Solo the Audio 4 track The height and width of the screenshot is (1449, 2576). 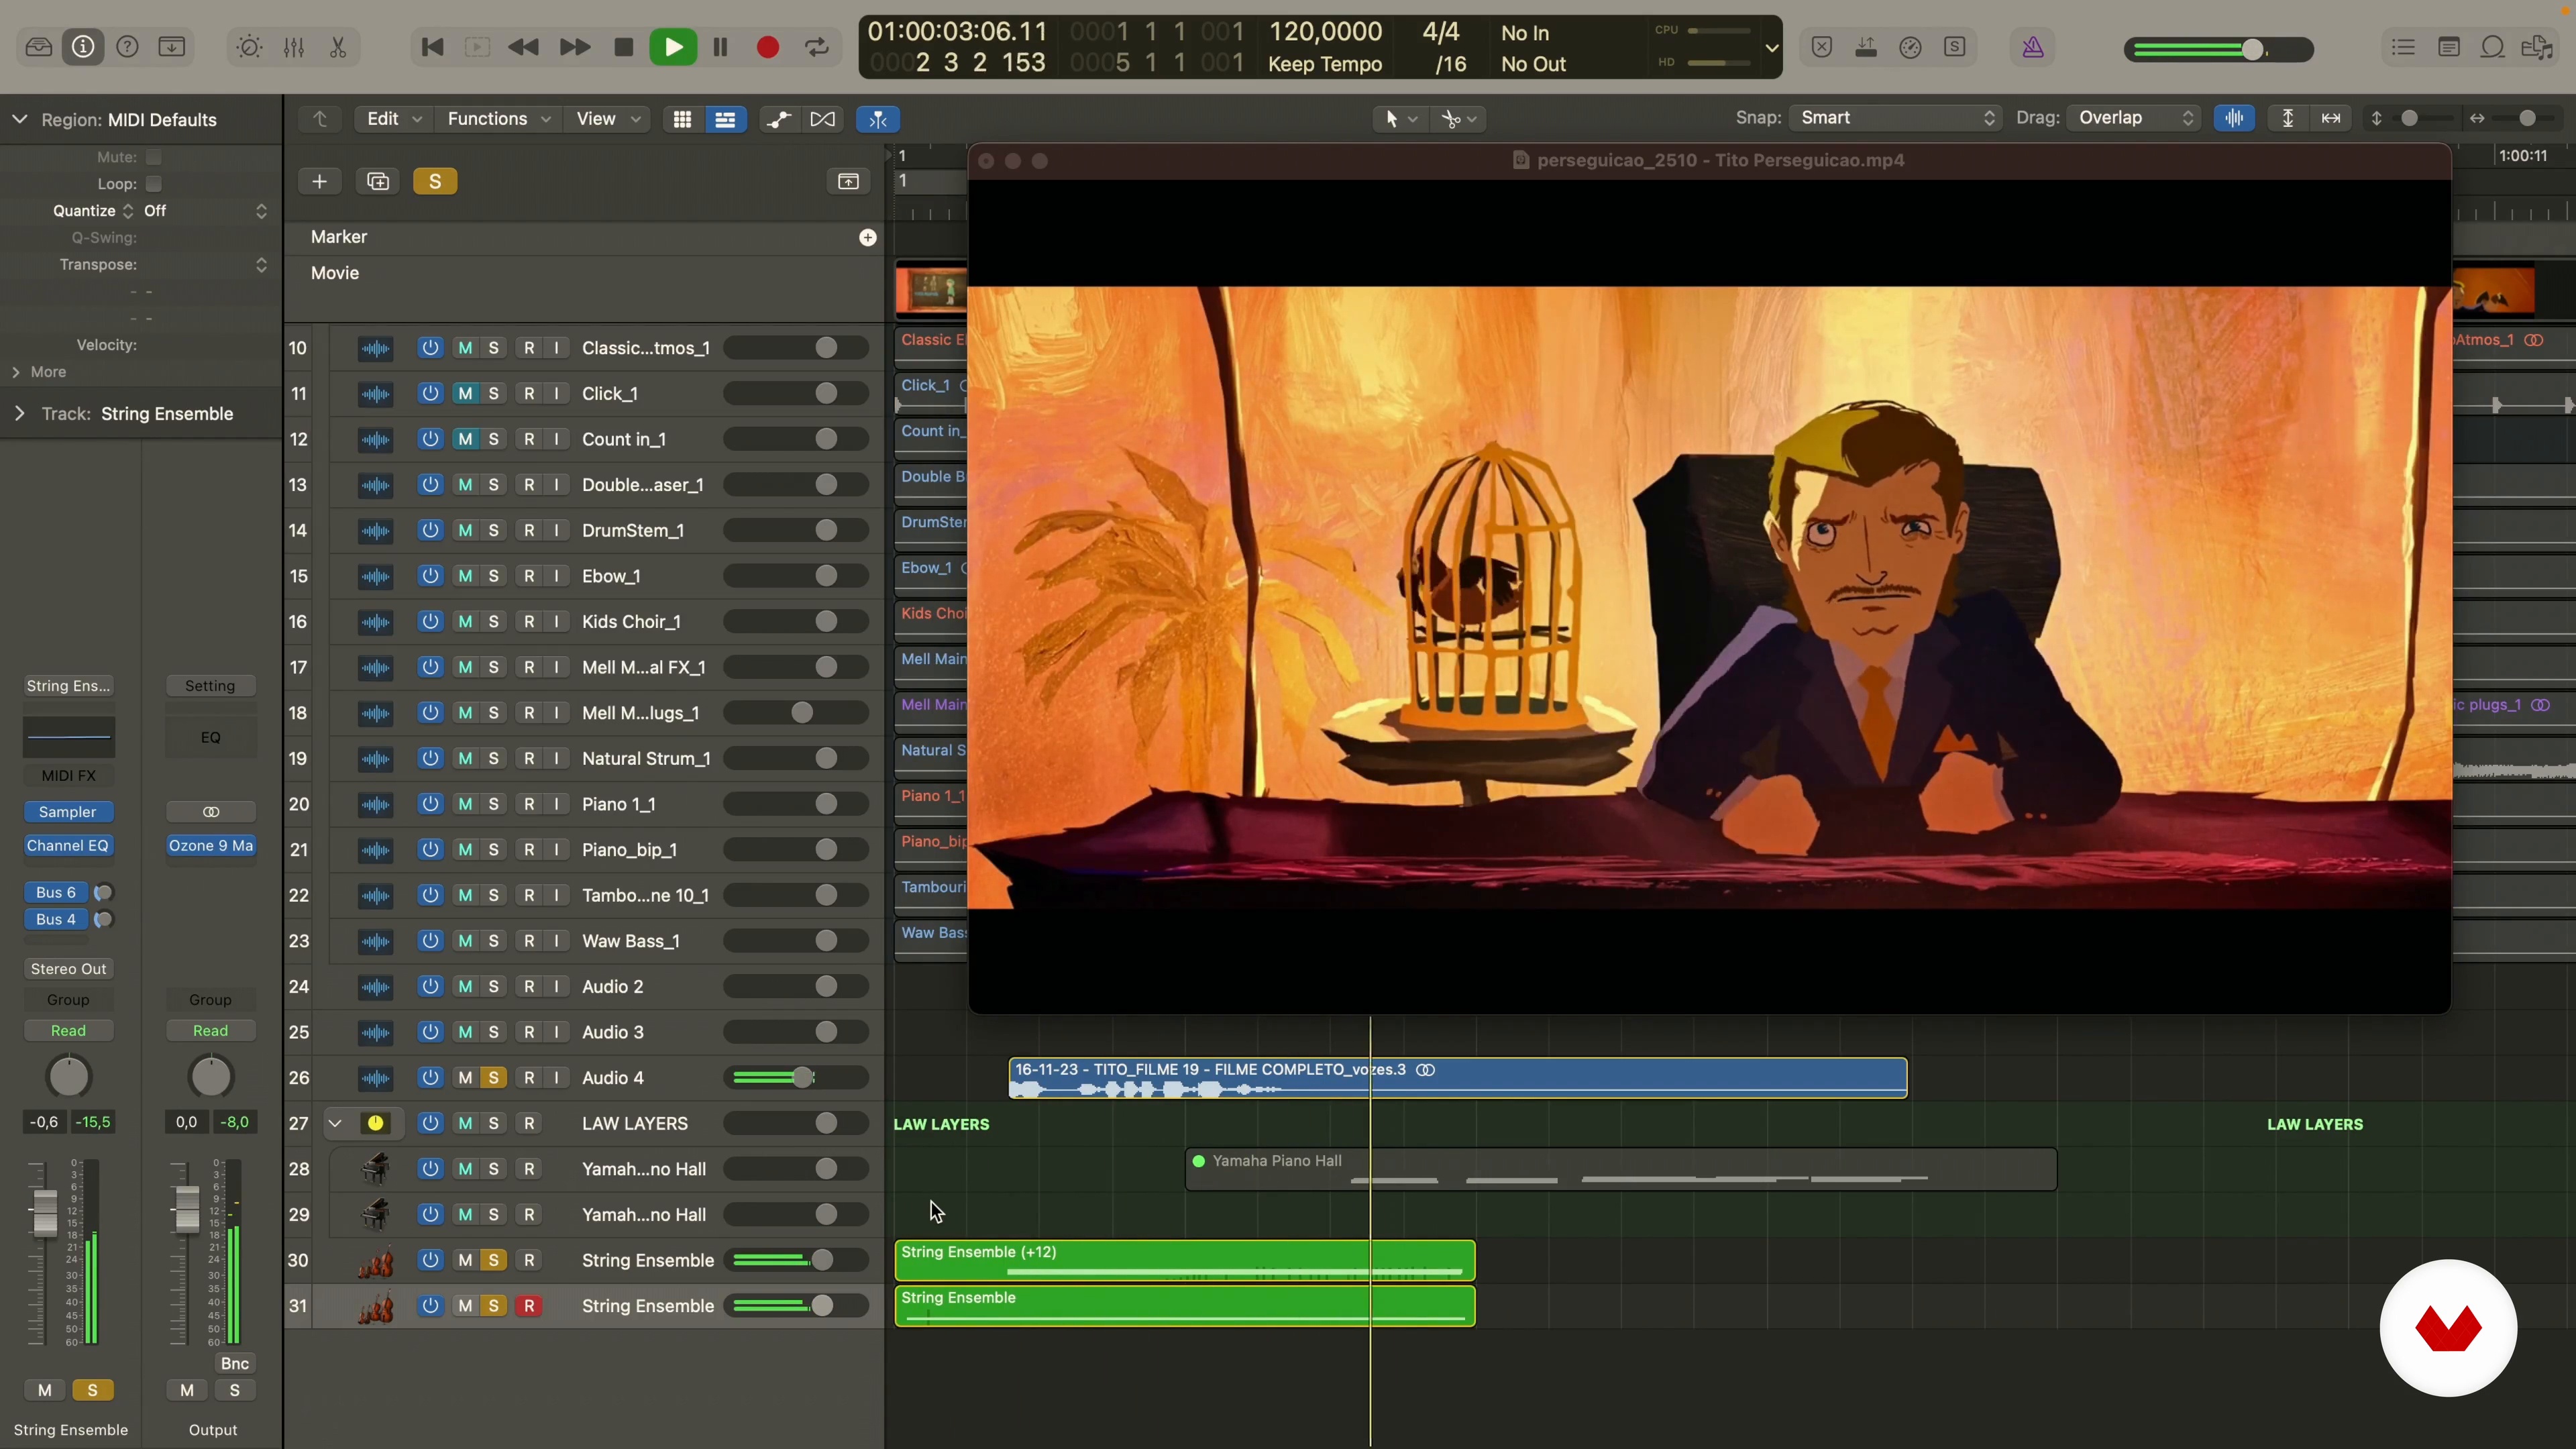tap(493, 1078)
